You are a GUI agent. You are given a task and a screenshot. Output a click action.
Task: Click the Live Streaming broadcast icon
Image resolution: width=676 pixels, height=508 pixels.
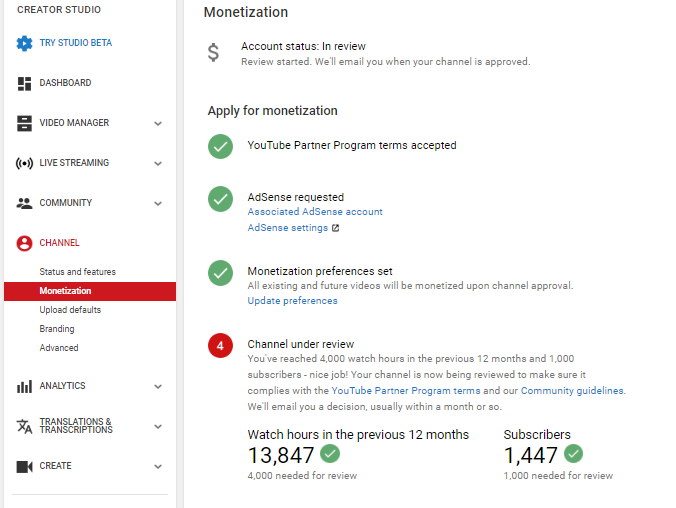tap(24, 163)
